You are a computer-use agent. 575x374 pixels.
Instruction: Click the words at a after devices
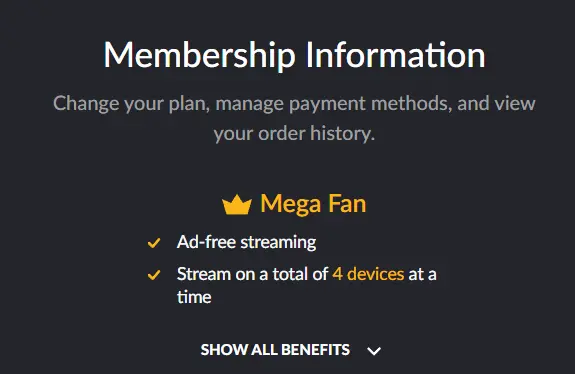(422, 275)
